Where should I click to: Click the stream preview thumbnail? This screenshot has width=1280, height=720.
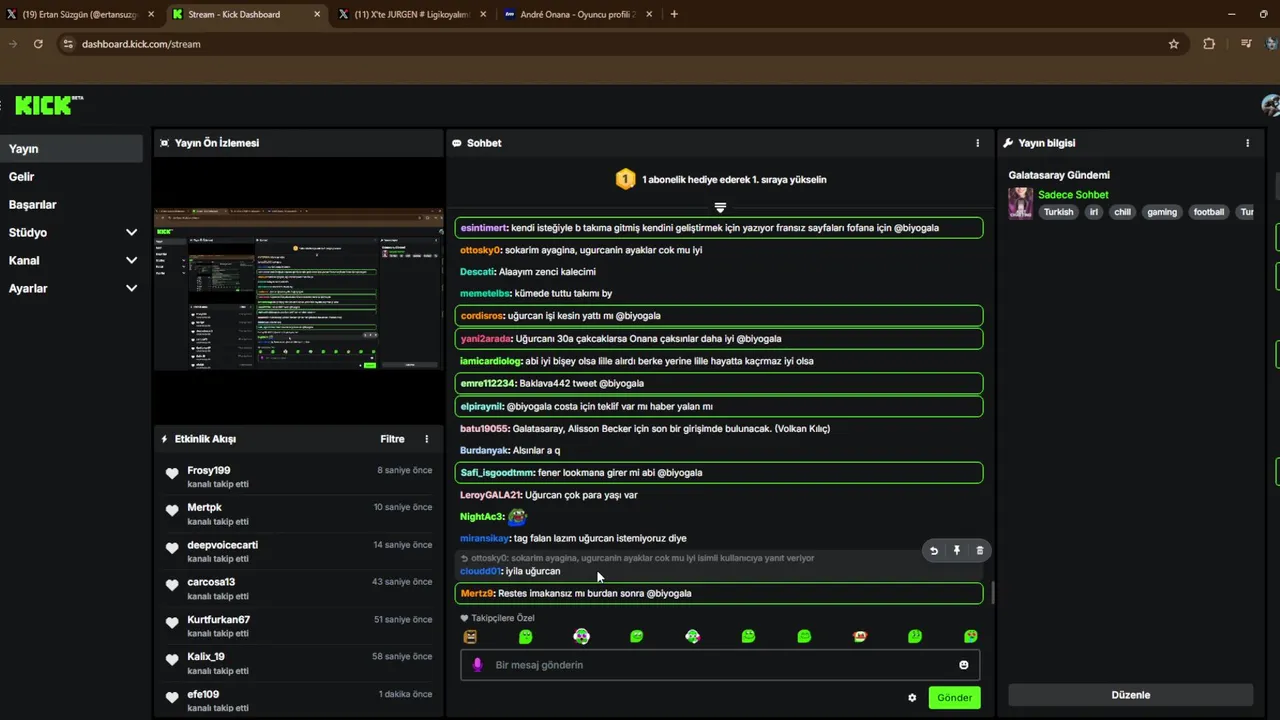pos(298,290)
